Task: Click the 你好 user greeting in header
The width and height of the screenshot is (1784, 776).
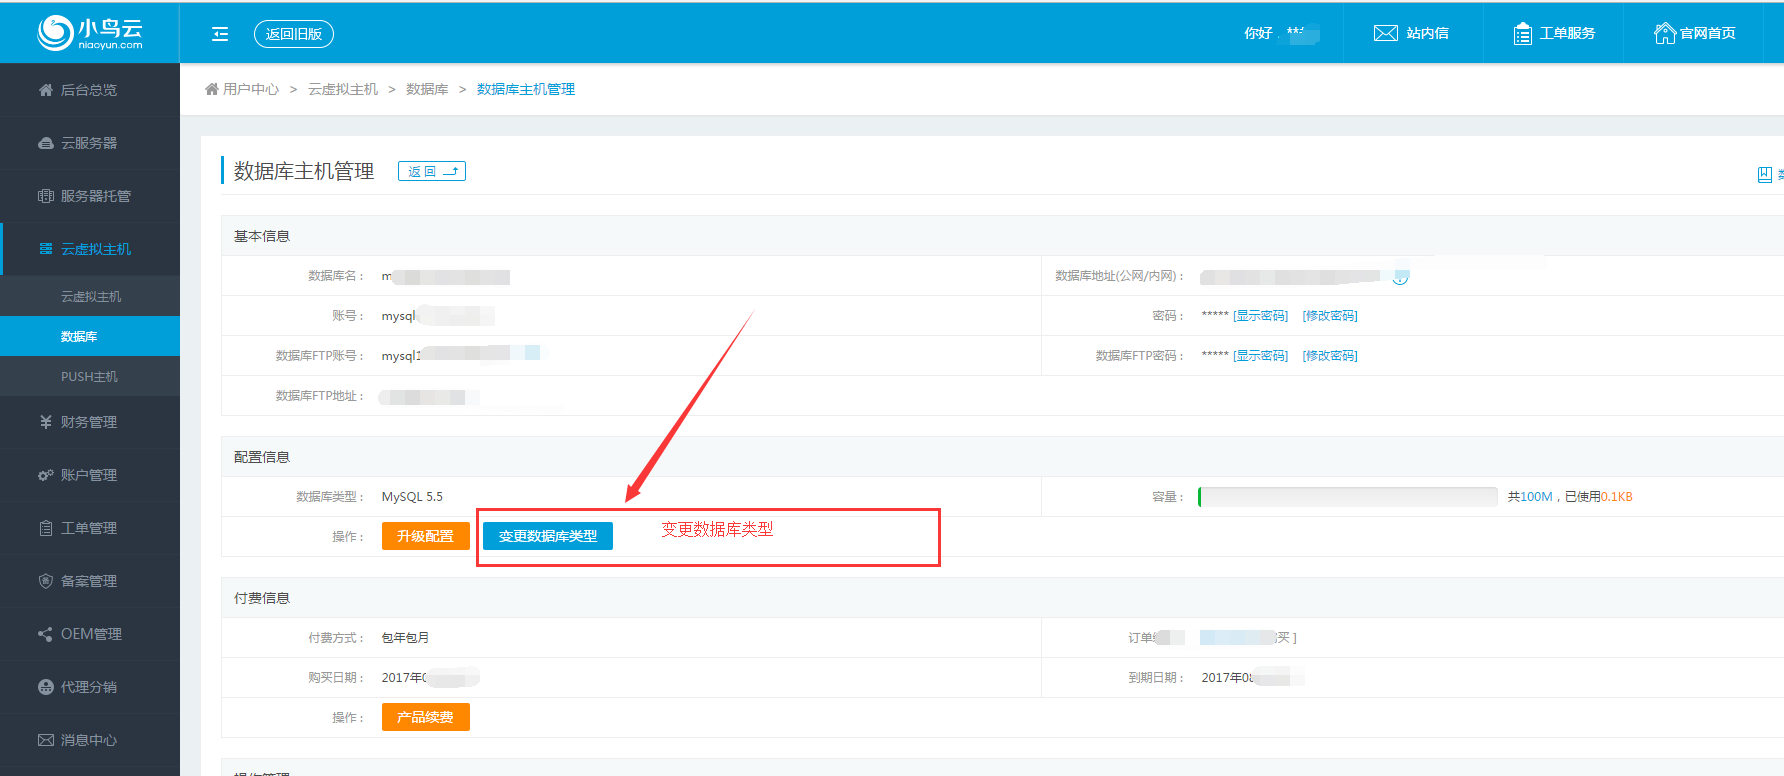Action: click(x=1280, y=33)
